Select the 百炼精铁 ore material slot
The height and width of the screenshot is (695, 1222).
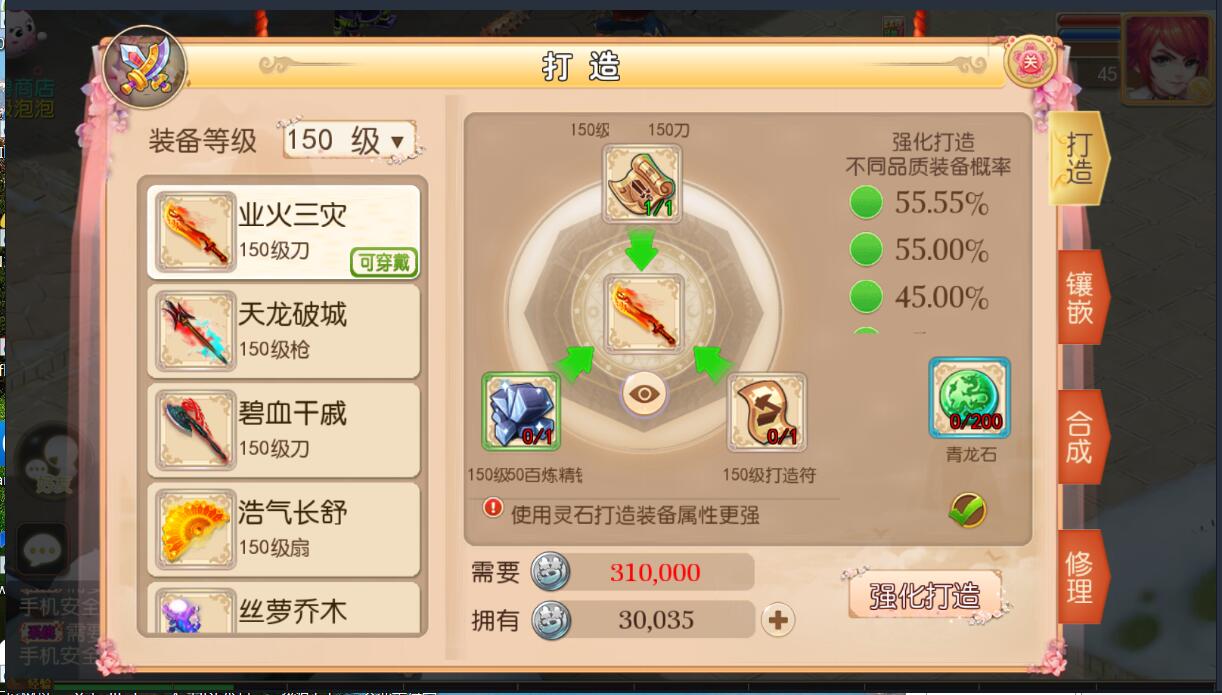(x=521, y=411)
